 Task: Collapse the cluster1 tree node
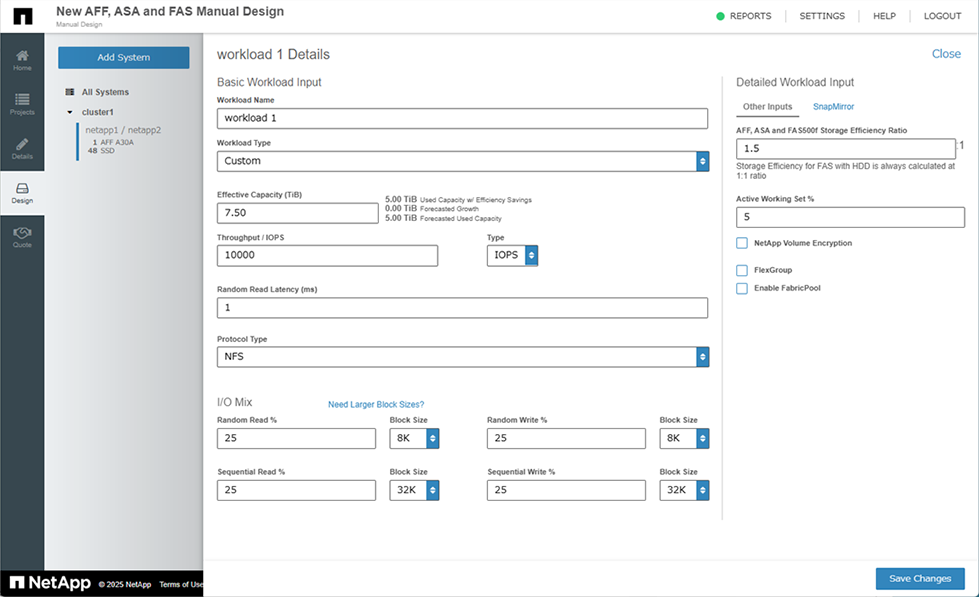click(x=70, y=112)
